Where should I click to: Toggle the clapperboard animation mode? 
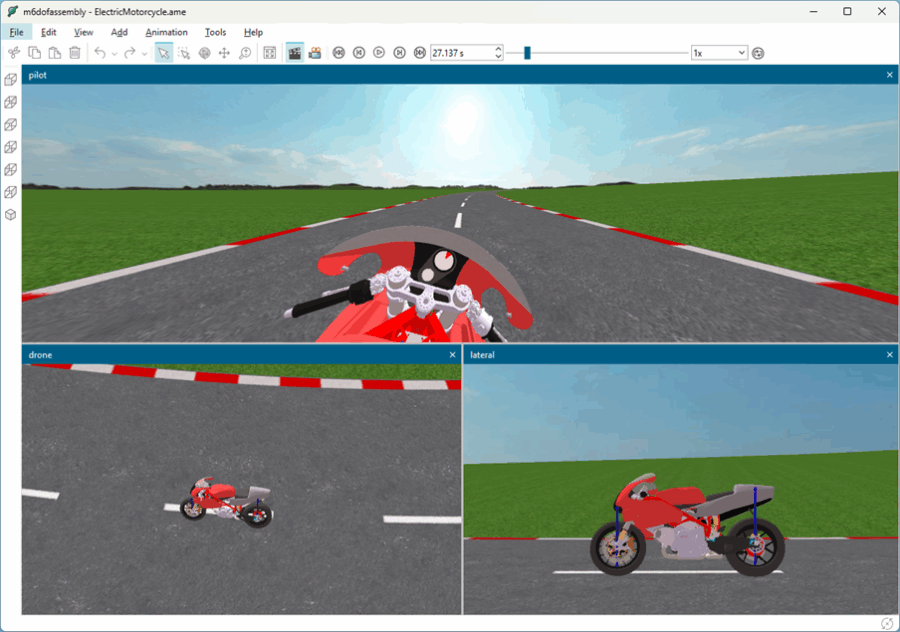[295, 53]
